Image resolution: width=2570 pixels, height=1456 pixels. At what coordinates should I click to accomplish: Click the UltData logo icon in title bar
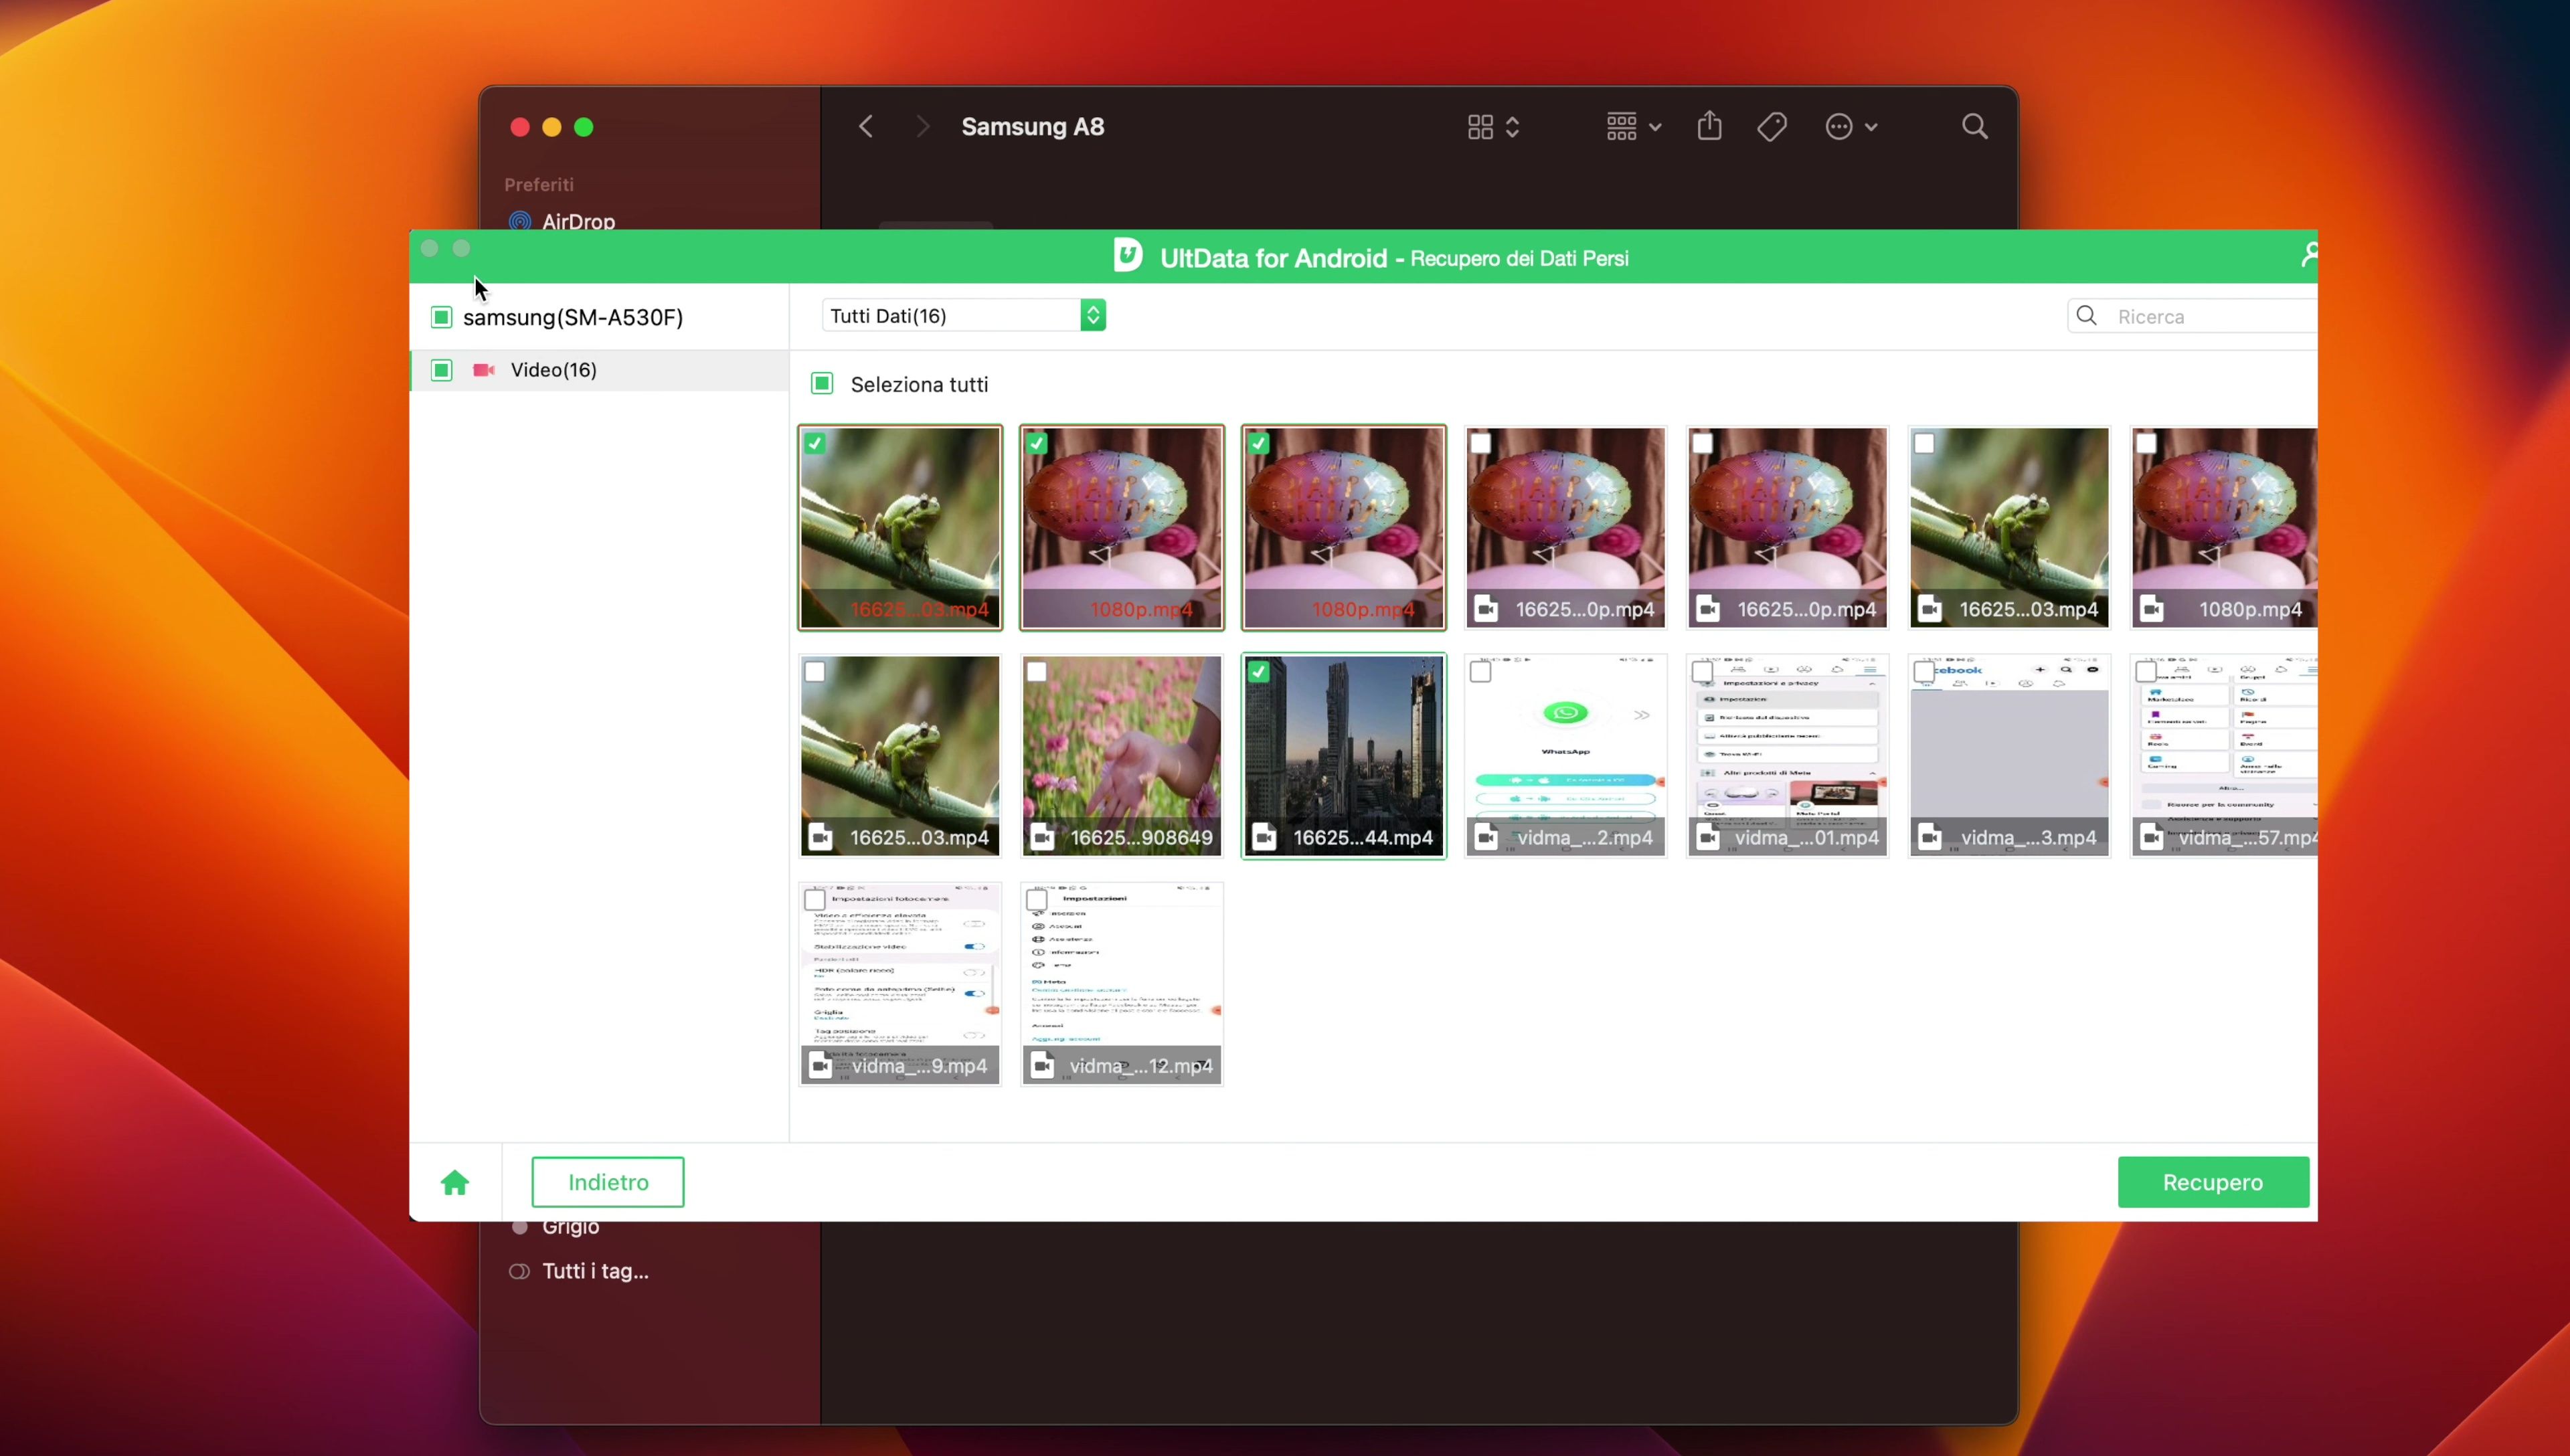[x=1128, y=256]
